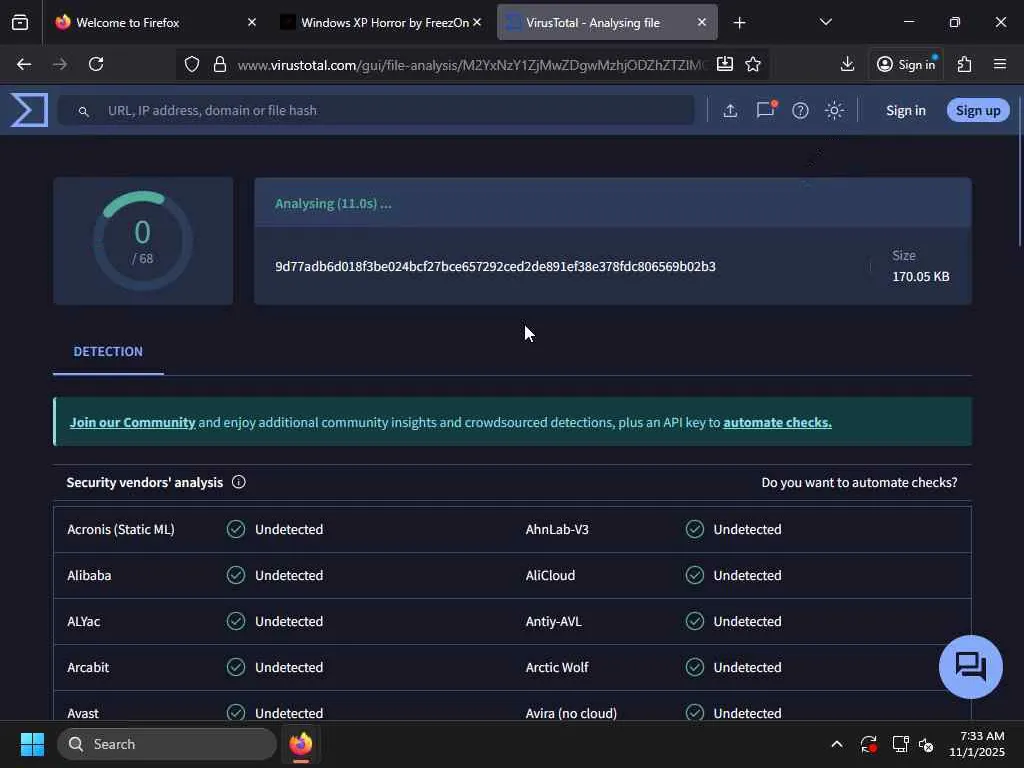The width and height of the screenshot is (1024, 768).
Task: Close VirusTotal Analysing file tab
Action: pyautogui.click(x=701, y=22)
